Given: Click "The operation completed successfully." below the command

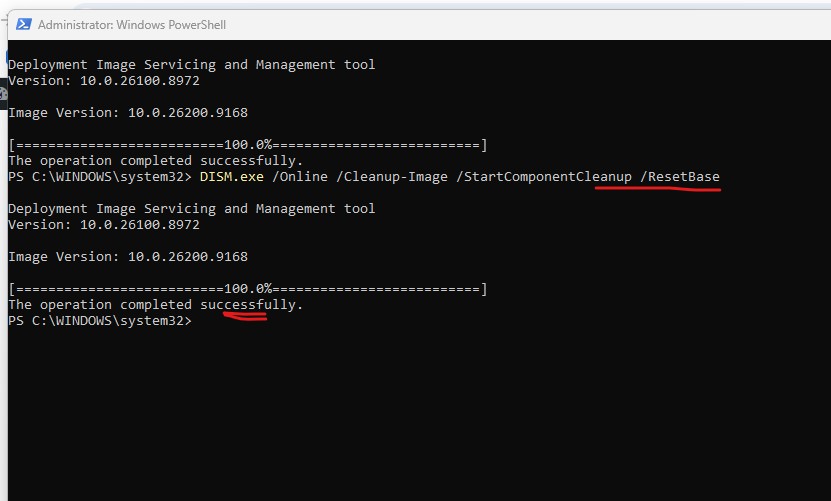Looking at the screenshot, I should click(x=155, y=305).
